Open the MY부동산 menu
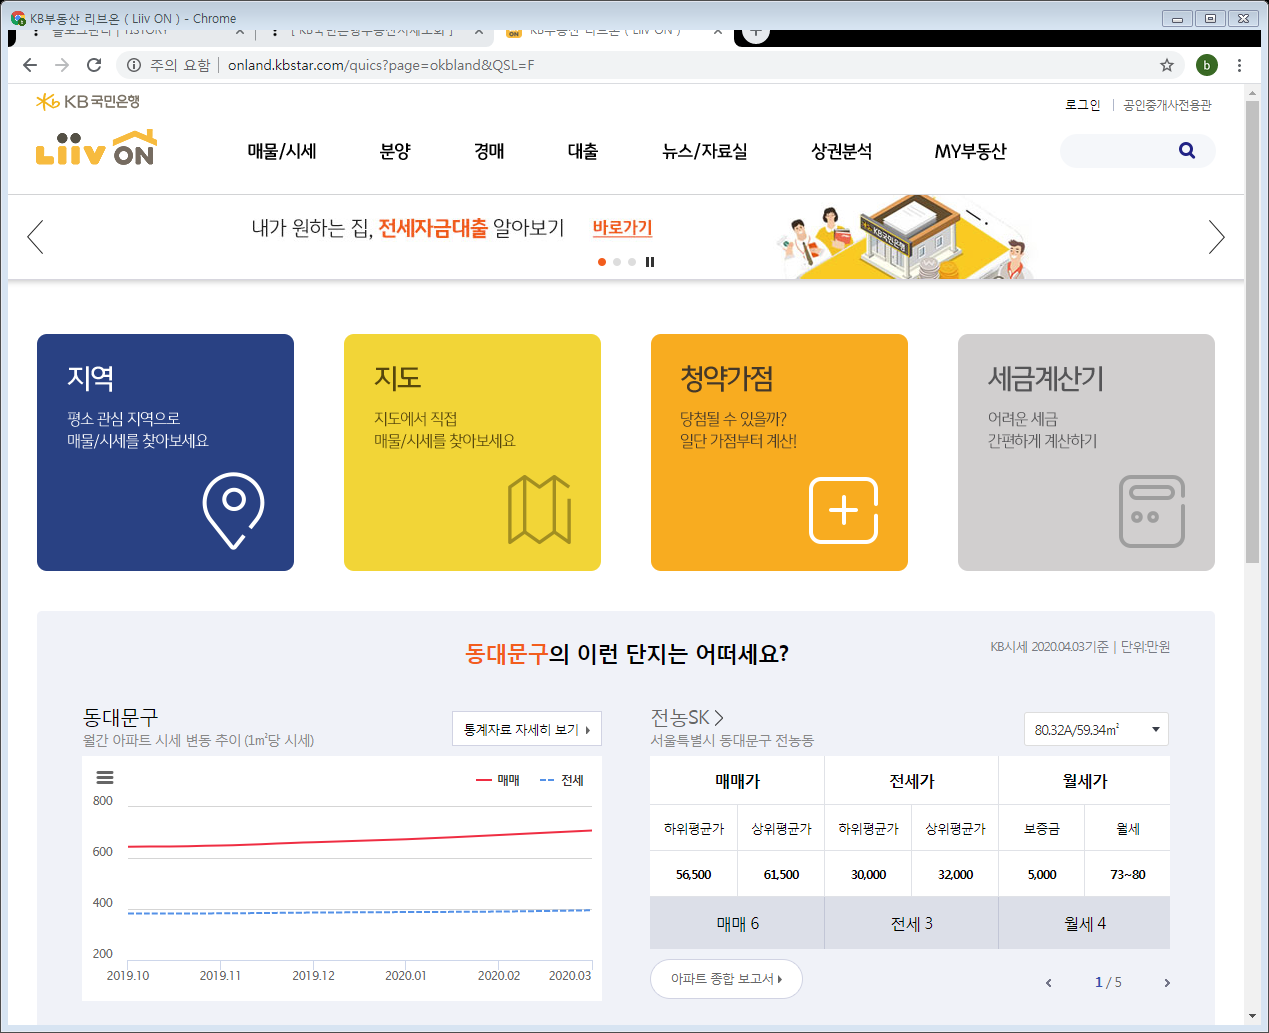 970,151
